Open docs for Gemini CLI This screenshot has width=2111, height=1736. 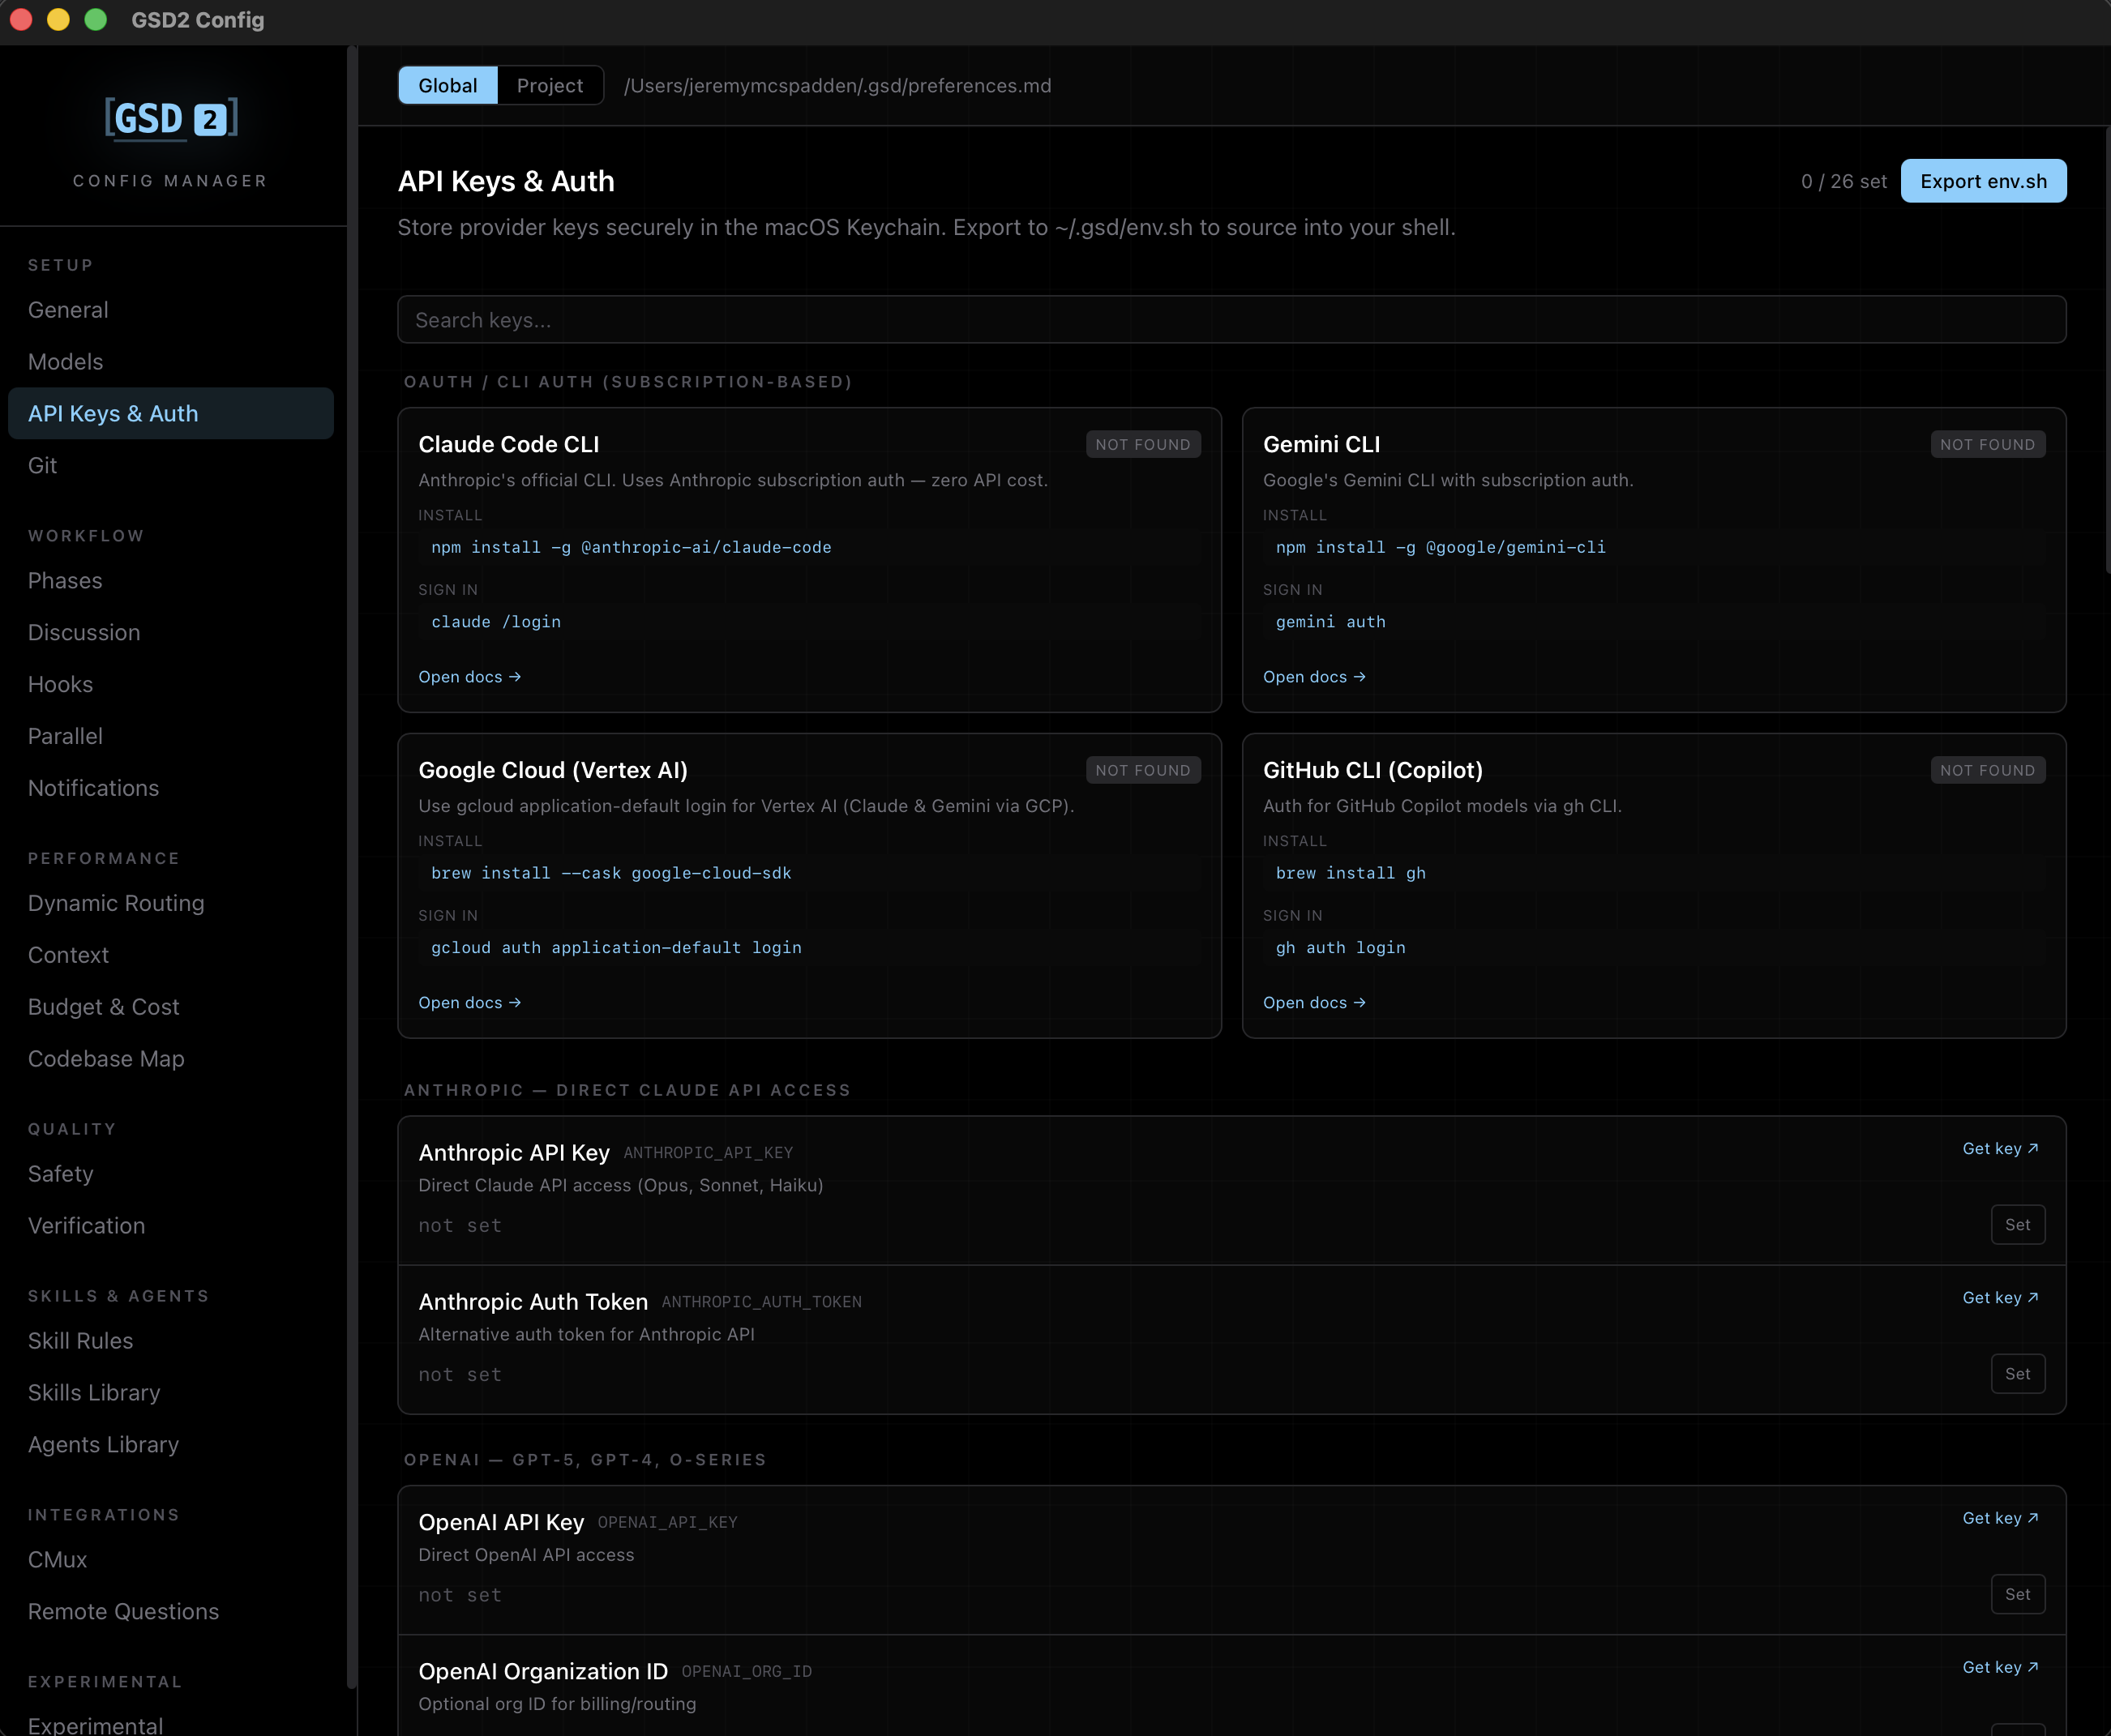tap(1314, 677)
